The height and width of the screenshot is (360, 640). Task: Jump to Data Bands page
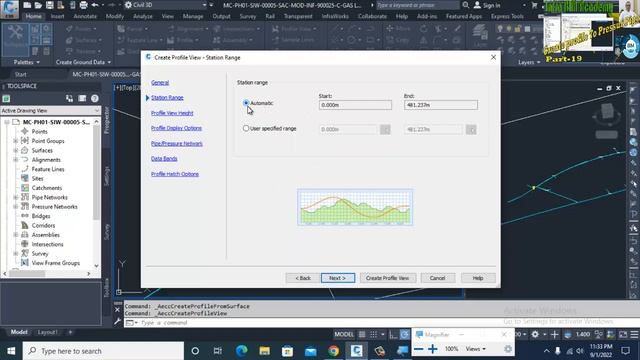click(x=164, y=158)
